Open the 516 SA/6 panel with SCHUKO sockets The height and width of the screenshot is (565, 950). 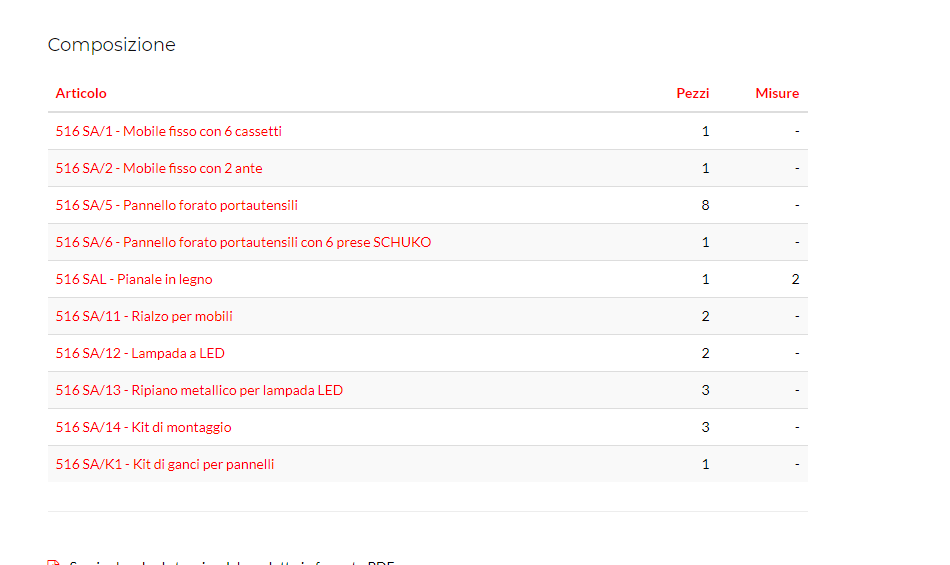click(243, 242)
